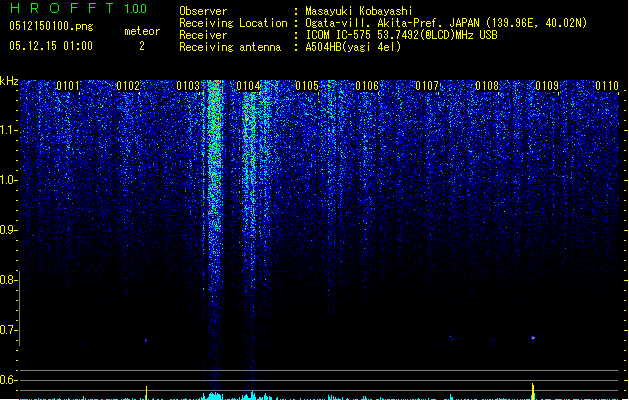This screenshot has width=629, height=400.
Task: Click the 0103 time marker
Action: pos(188,86)
